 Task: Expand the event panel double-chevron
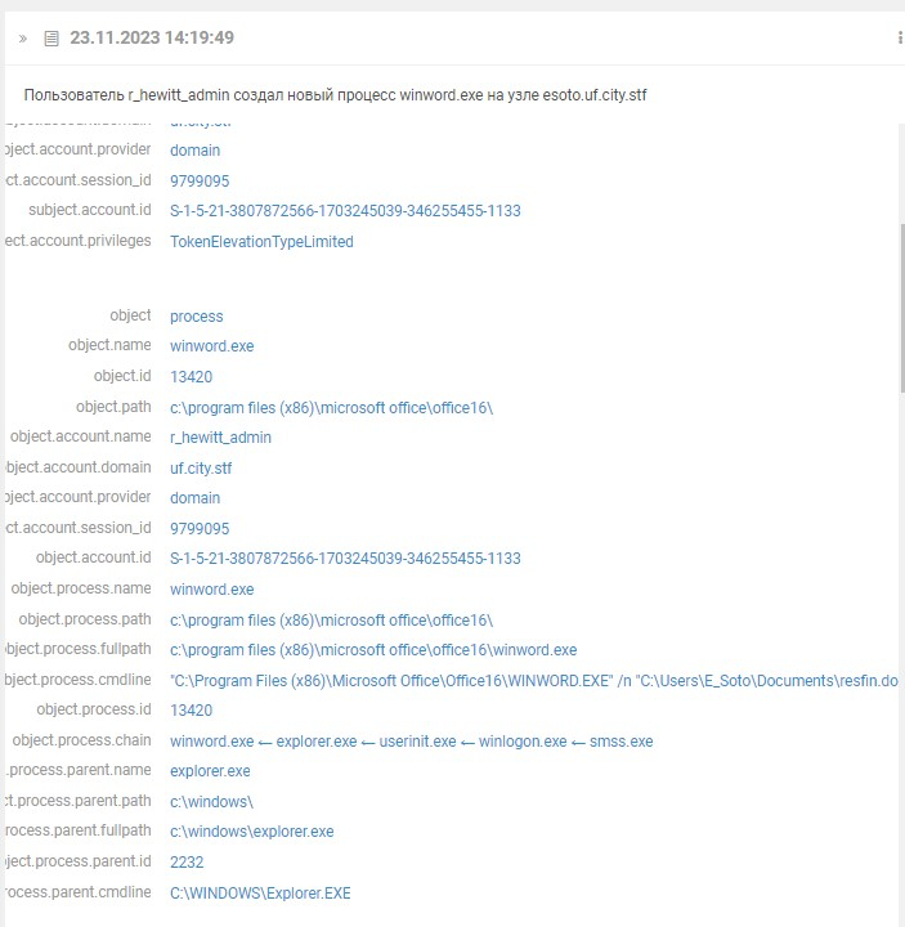click(23, 39)
